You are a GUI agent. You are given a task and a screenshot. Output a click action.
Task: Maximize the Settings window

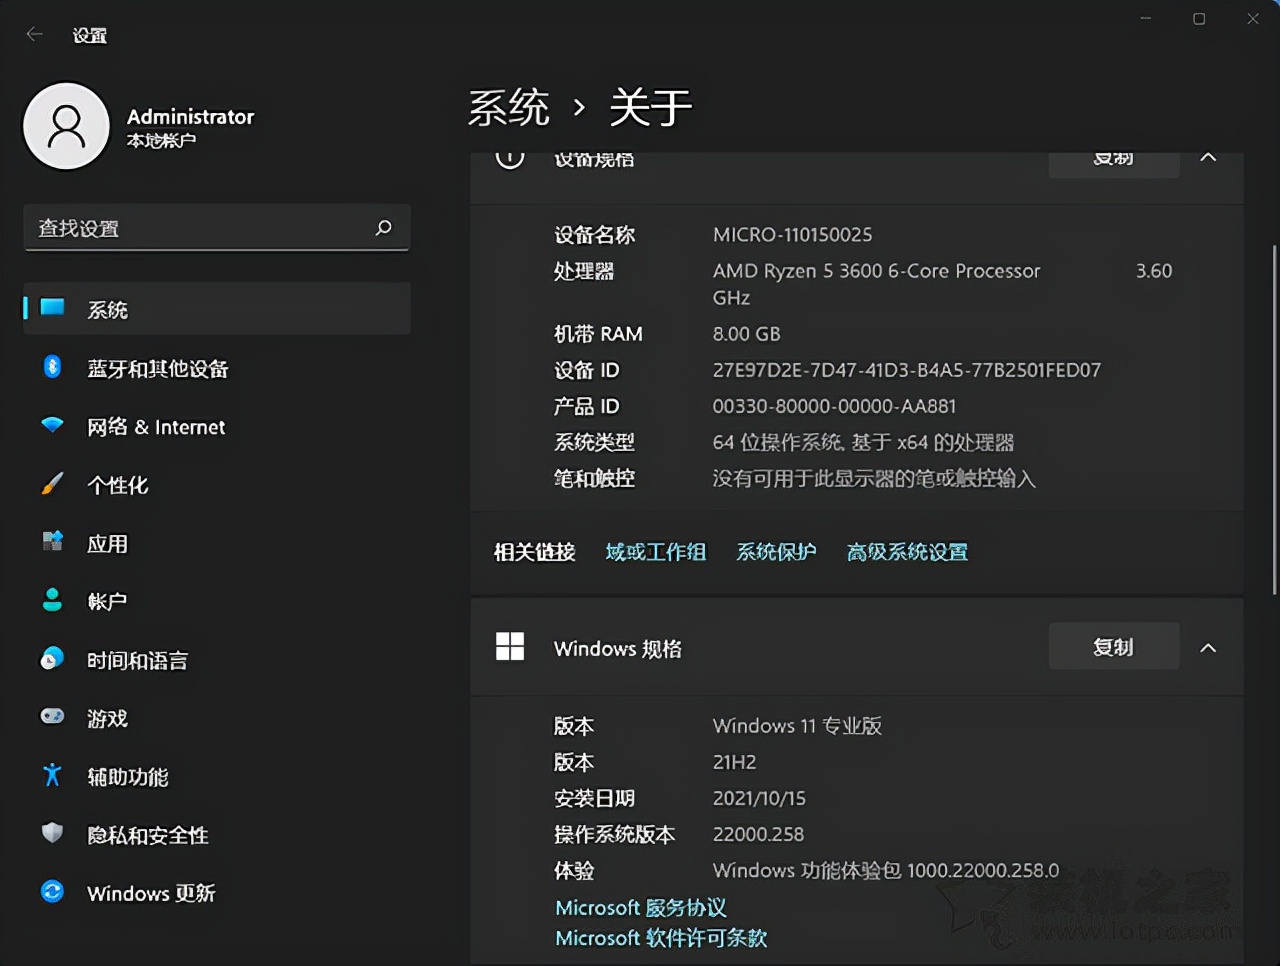pos(1199,18)
